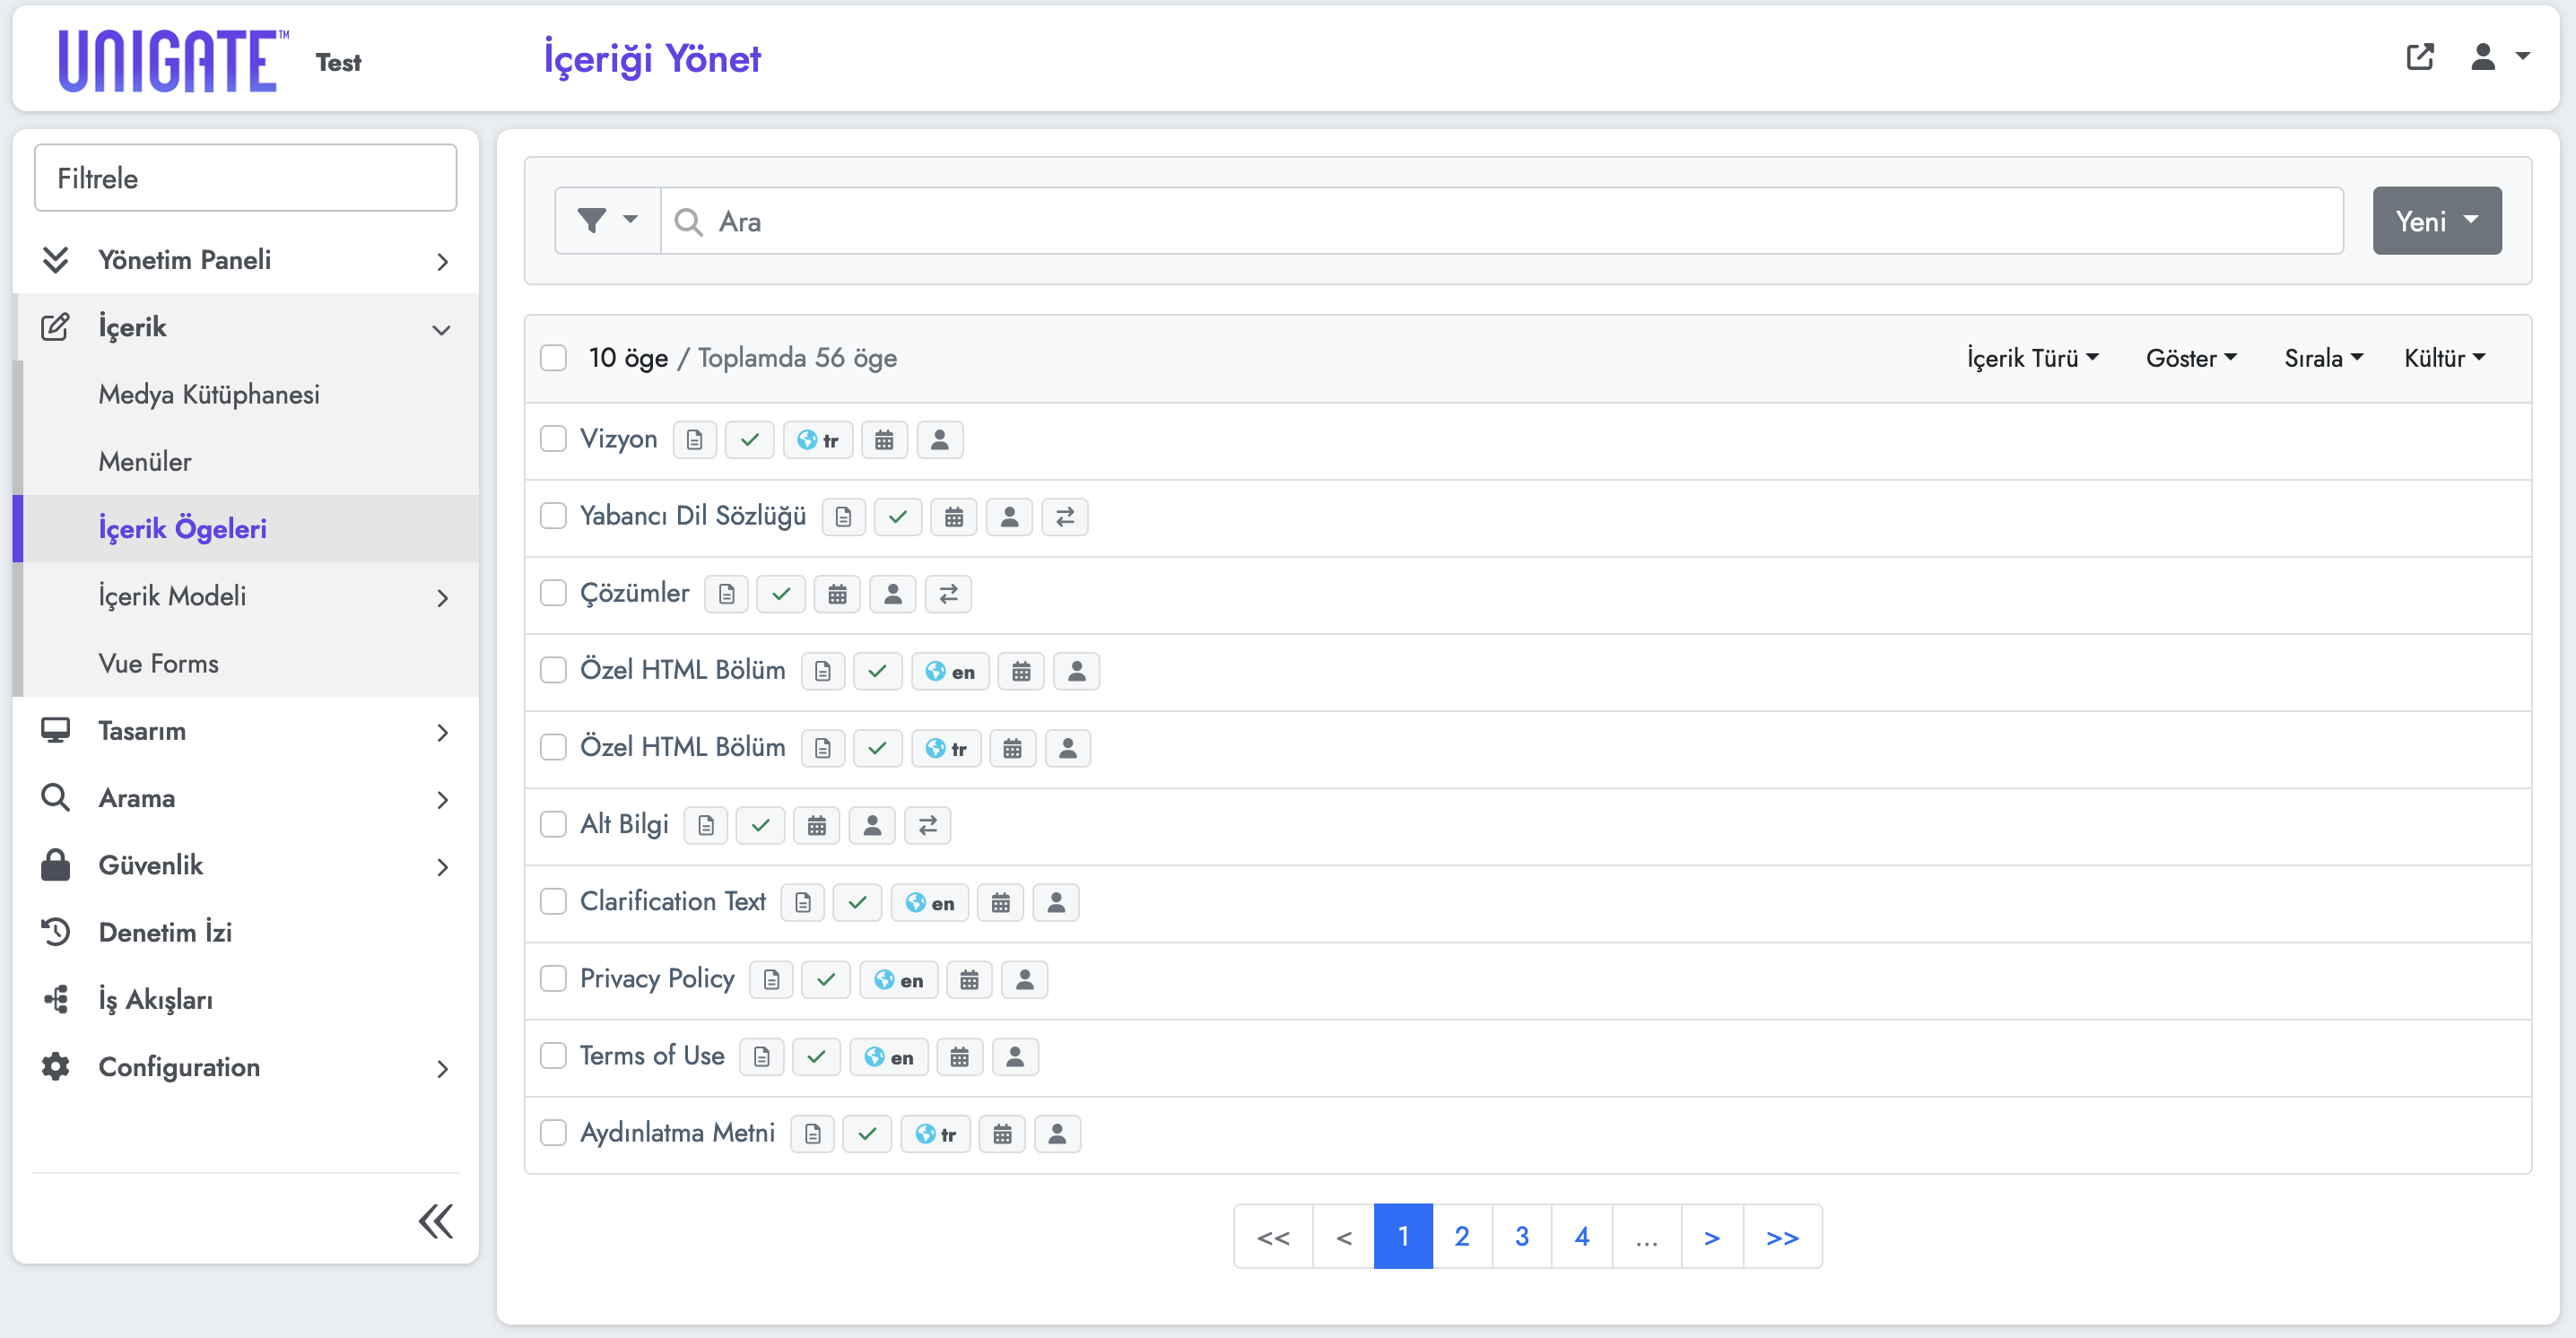Go to page 2
The height and width of the screenshot is (1338, 2576).
point(1462,1236)
